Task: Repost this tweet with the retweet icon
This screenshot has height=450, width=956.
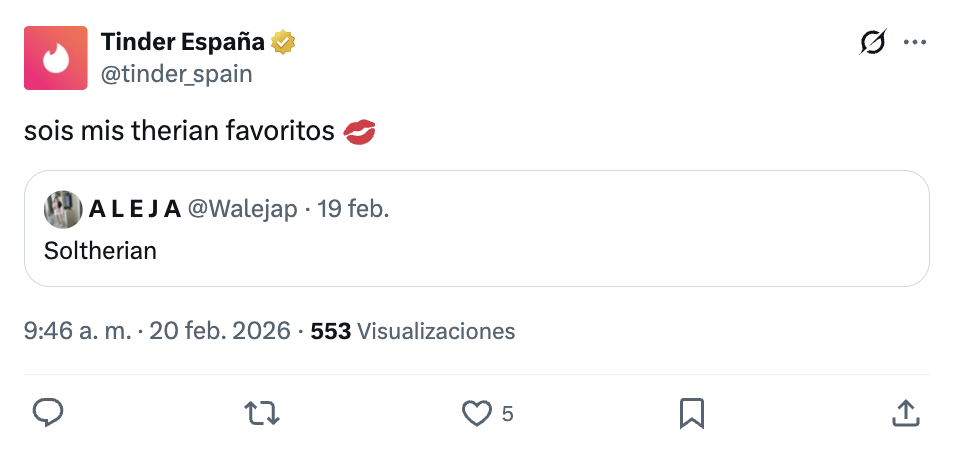Action: coord(263,412)
